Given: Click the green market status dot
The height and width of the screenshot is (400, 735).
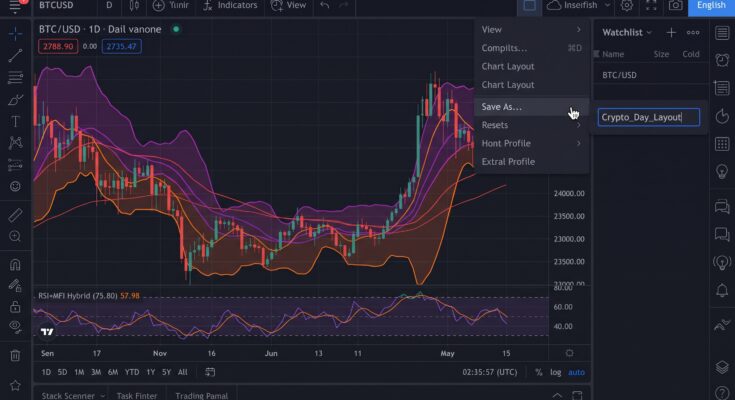Looking at the screenshot, I should 176,29.
